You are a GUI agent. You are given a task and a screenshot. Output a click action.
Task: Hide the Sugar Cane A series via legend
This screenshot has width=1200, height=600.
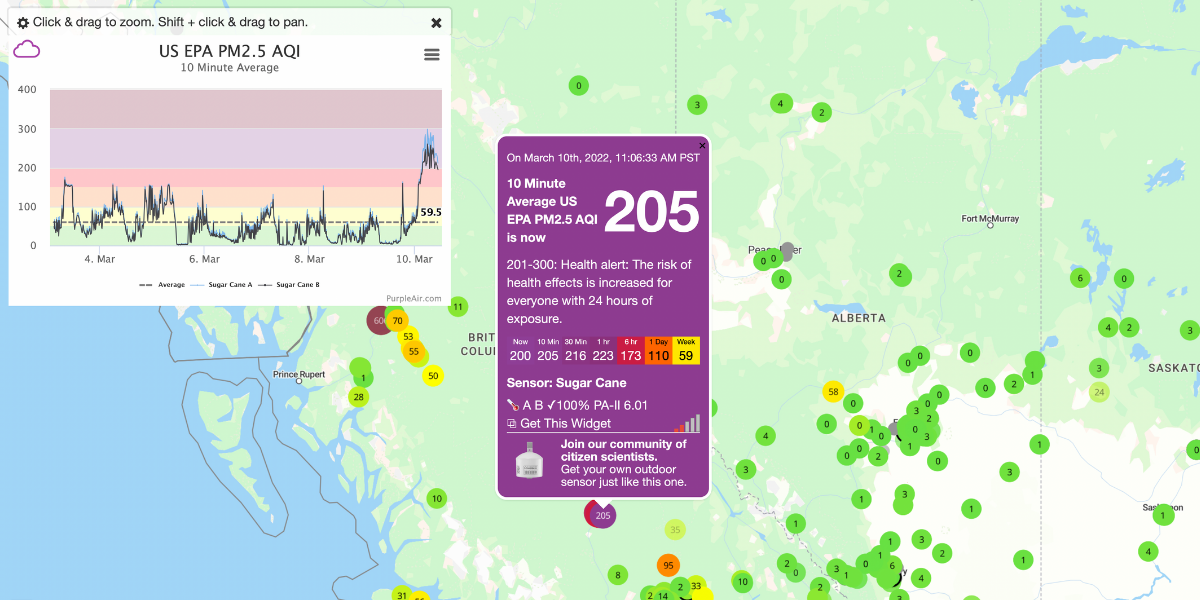[232, 283]
